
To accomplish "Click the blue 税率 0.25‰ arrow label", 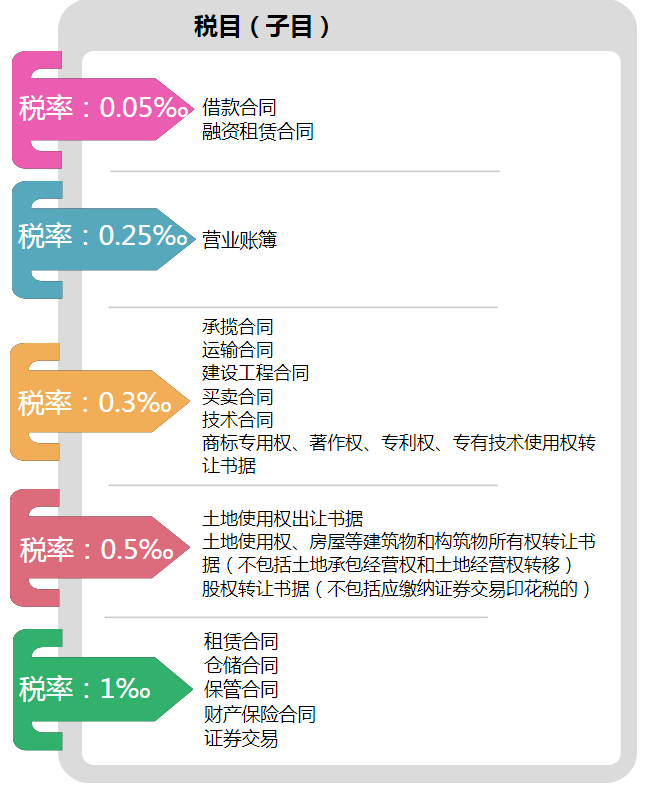I will point(103,239).
